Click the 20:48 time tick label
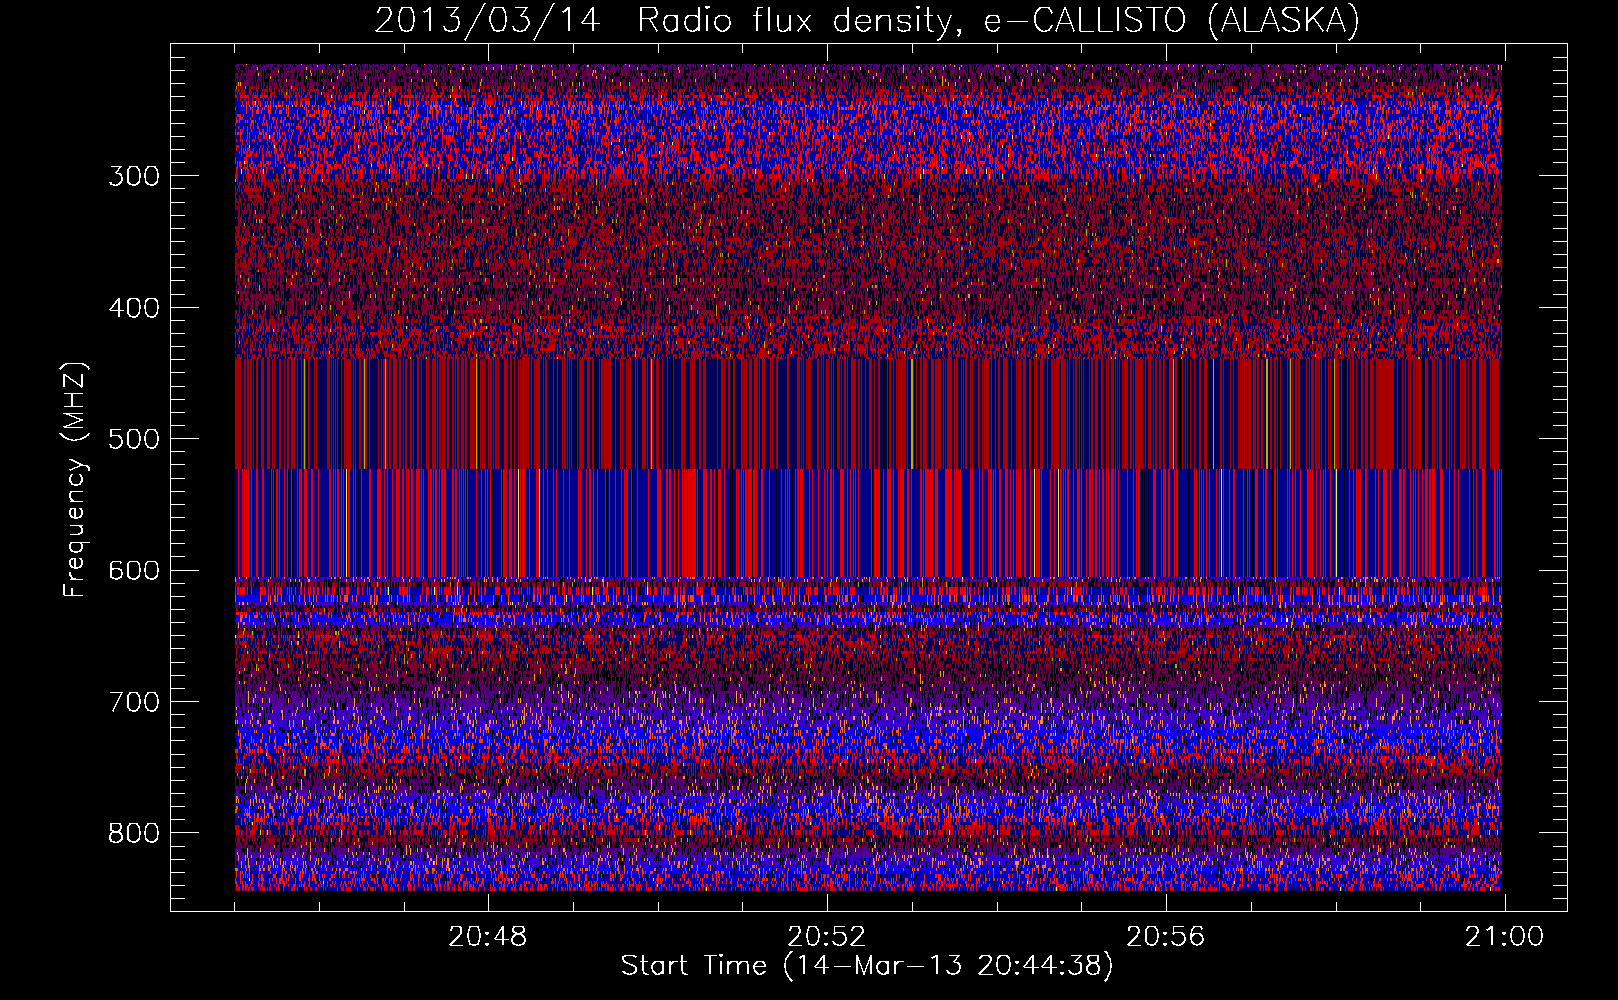The image size is (1618, 1000). coord(487,937)
